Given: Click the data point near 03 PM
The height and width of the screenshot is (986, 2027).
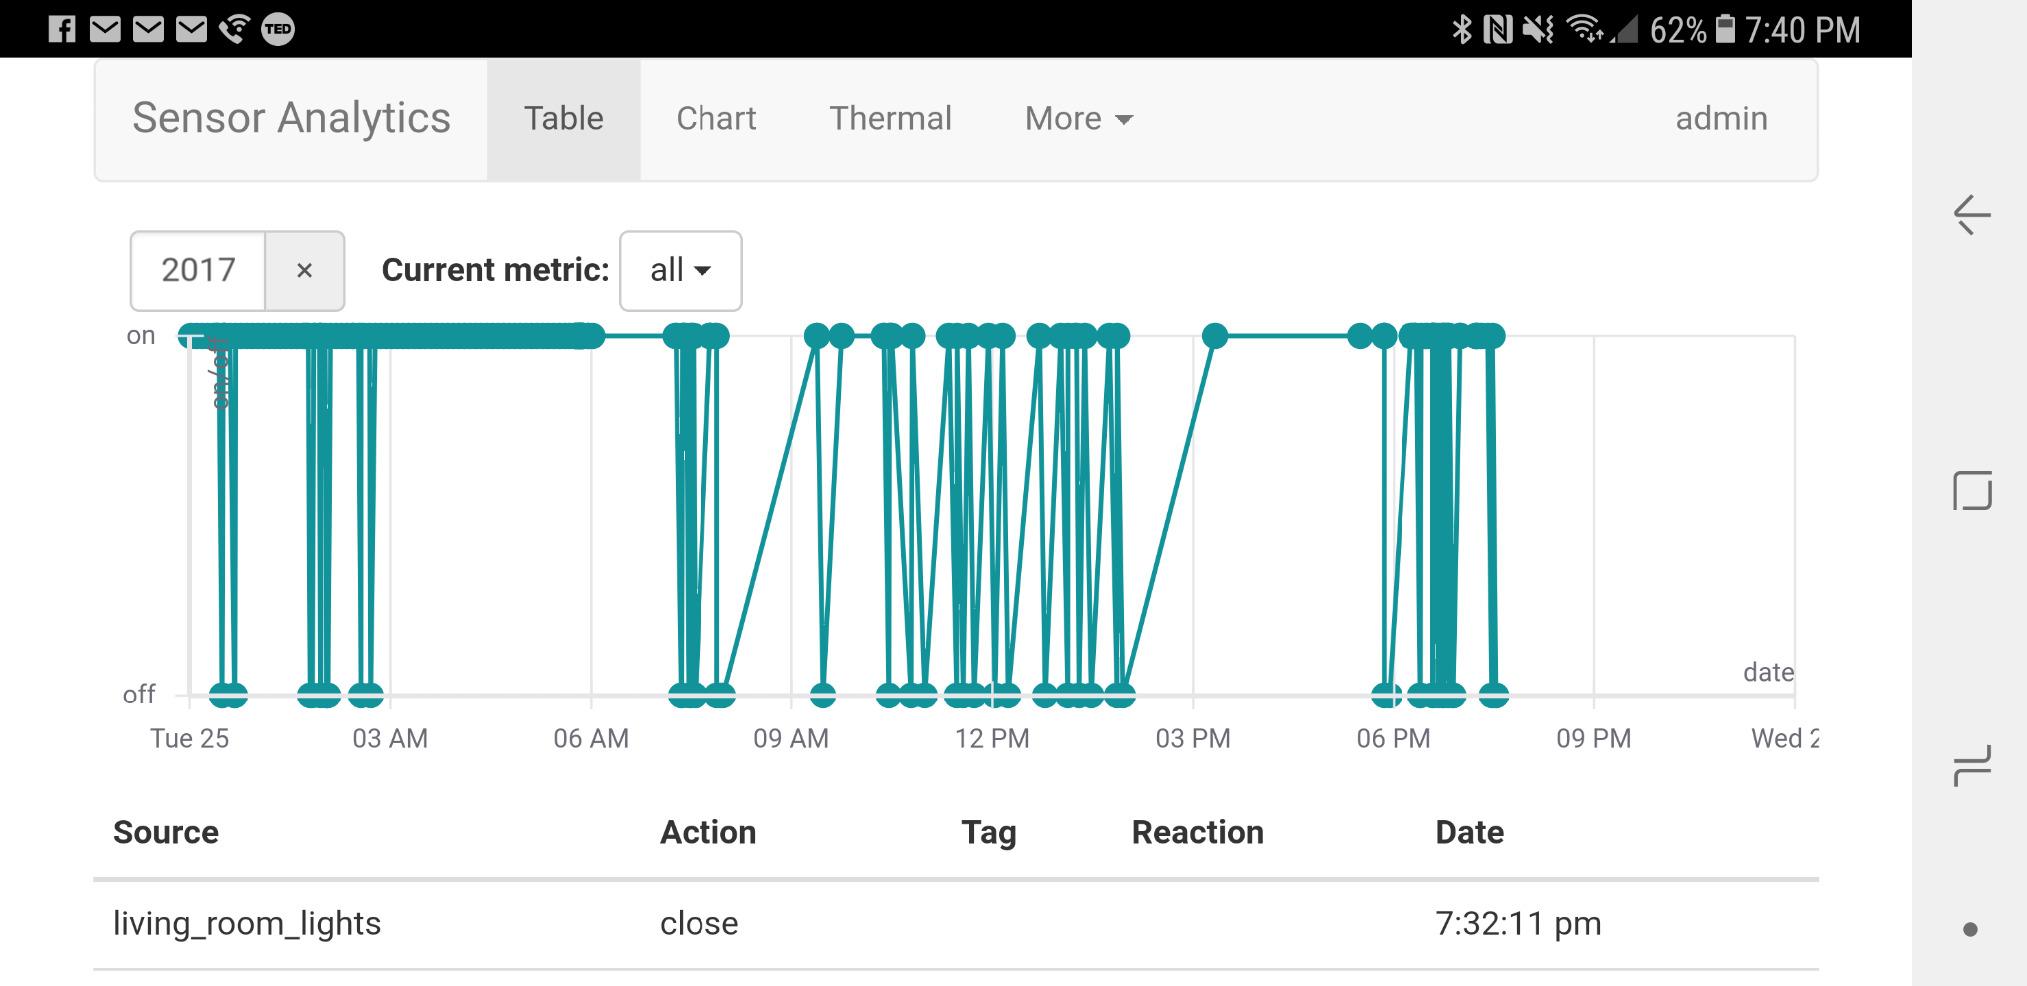Looking at the screenshot, I should (x=1214, y=336).
